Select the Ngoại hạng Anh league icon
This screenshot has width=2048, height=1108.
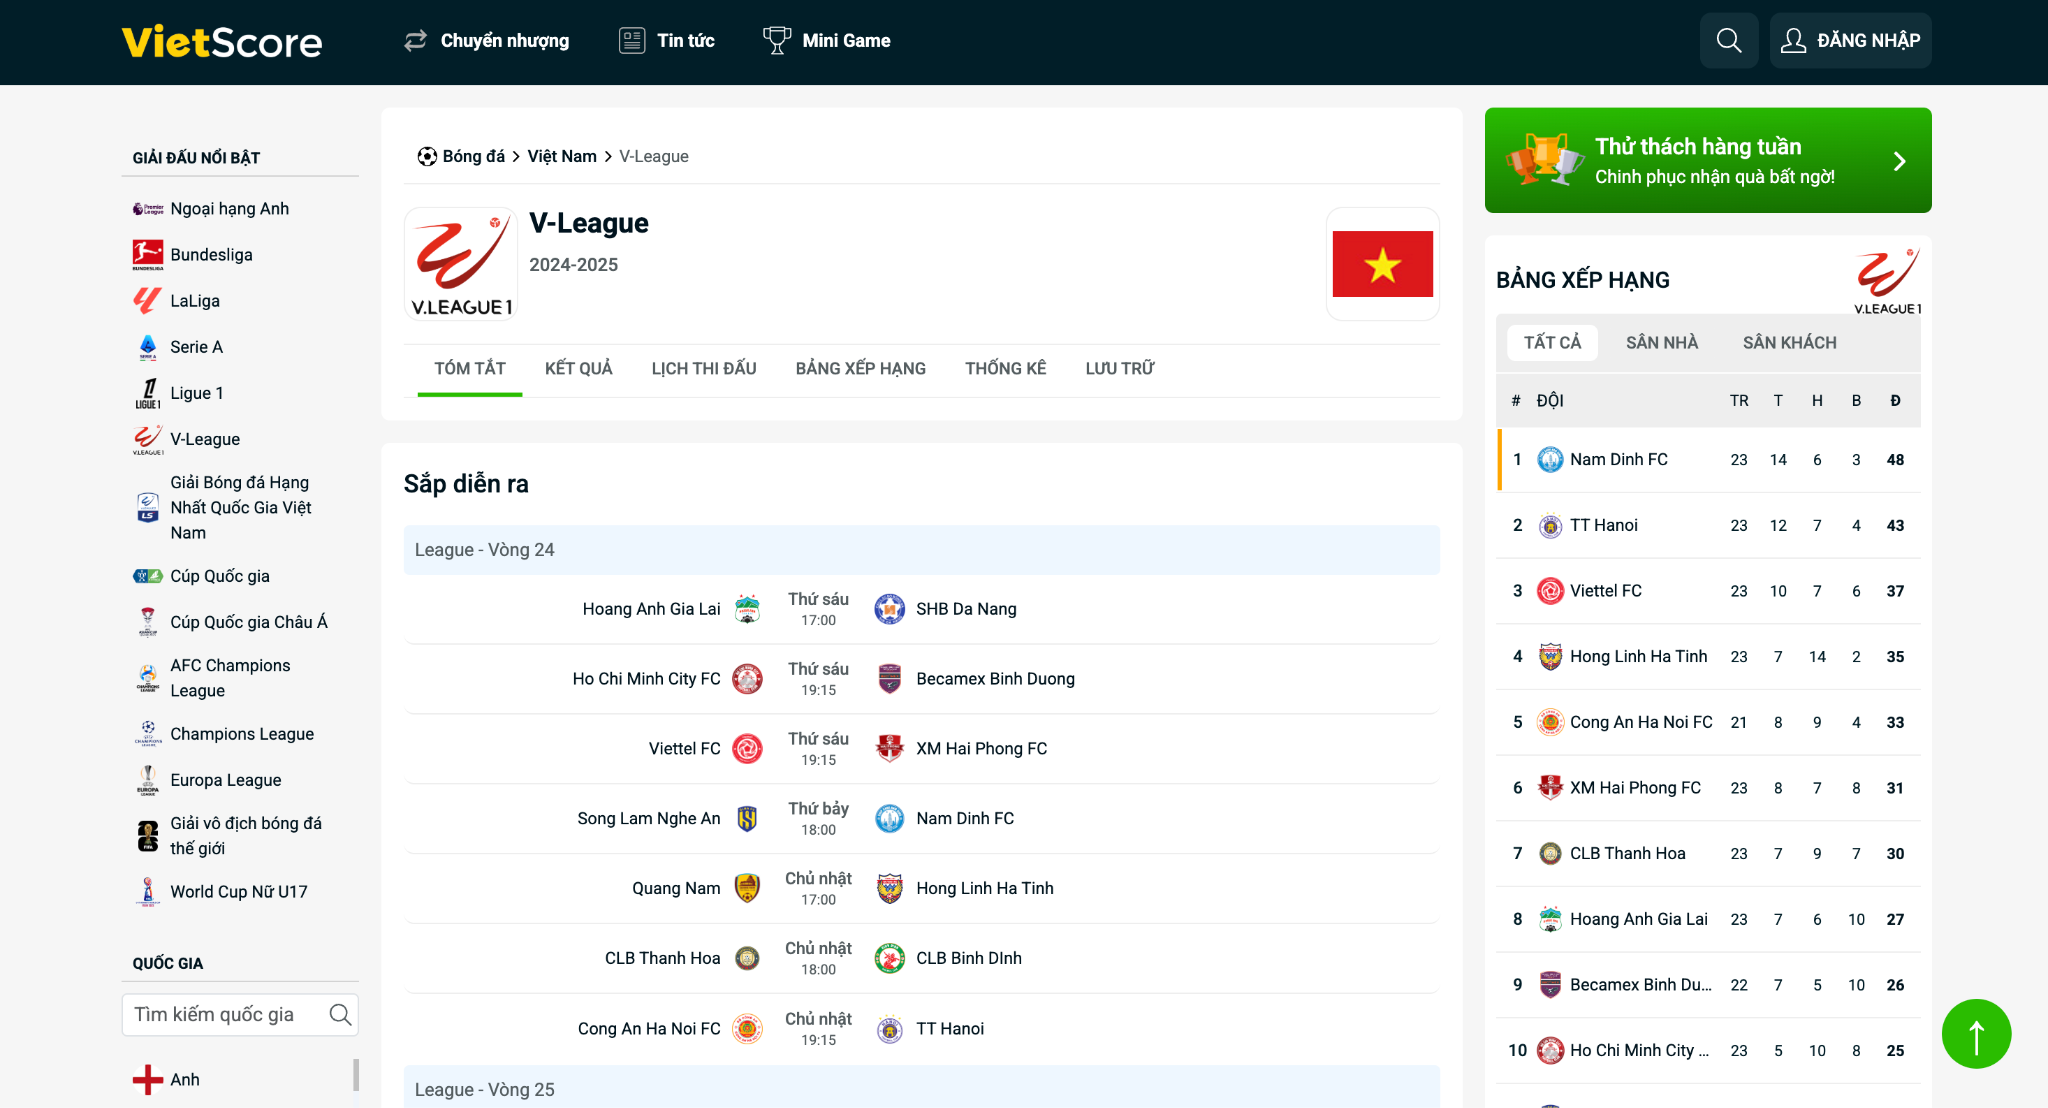pos(147,208)
